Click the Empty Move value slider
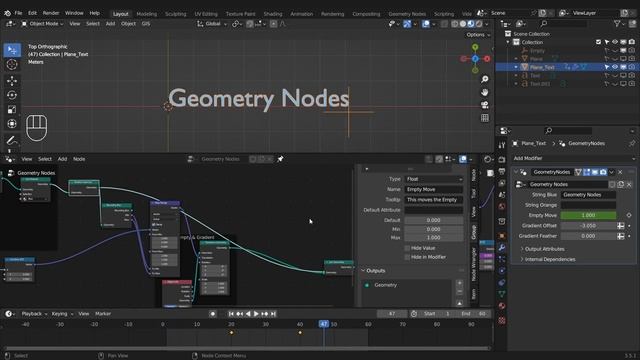The height and width of the screenshot is (360, 640). [x=588, y=215]
